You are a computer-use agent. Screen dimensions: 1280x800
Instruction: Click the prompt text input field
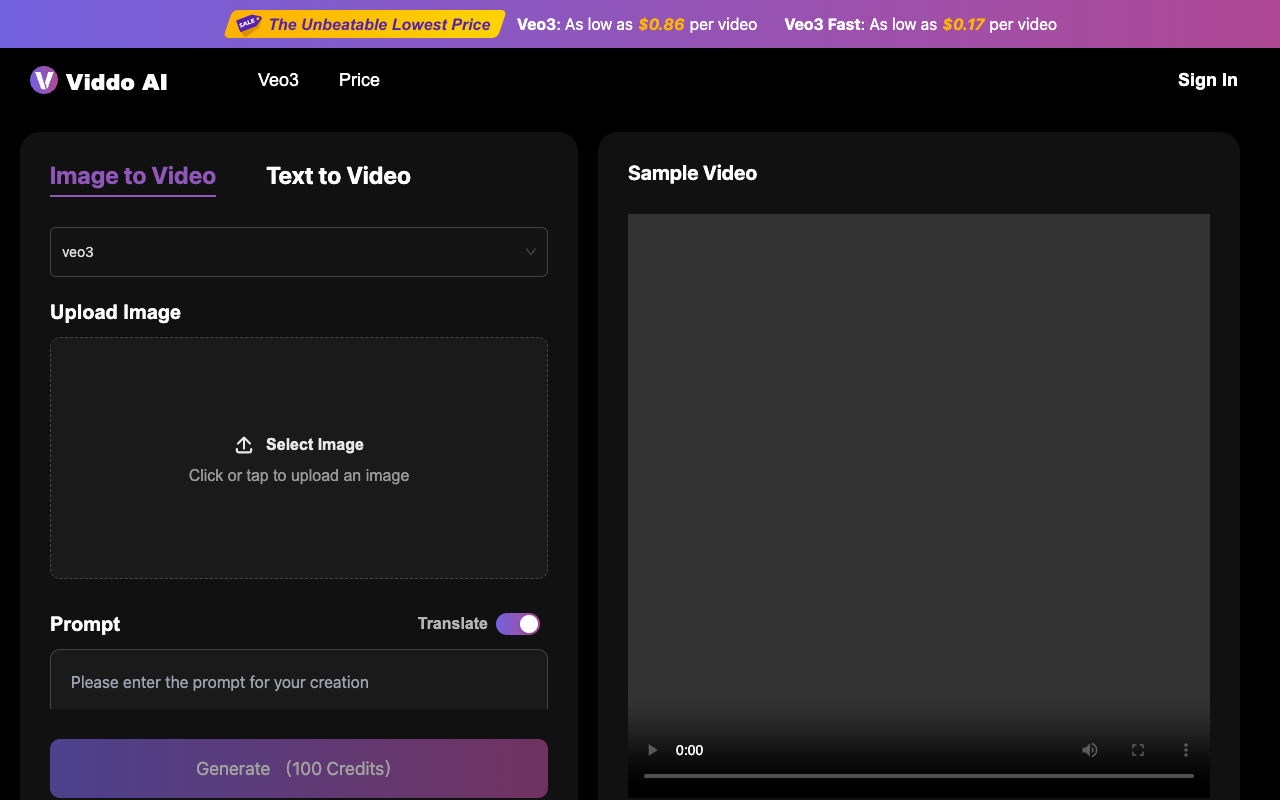click(299, 682)
